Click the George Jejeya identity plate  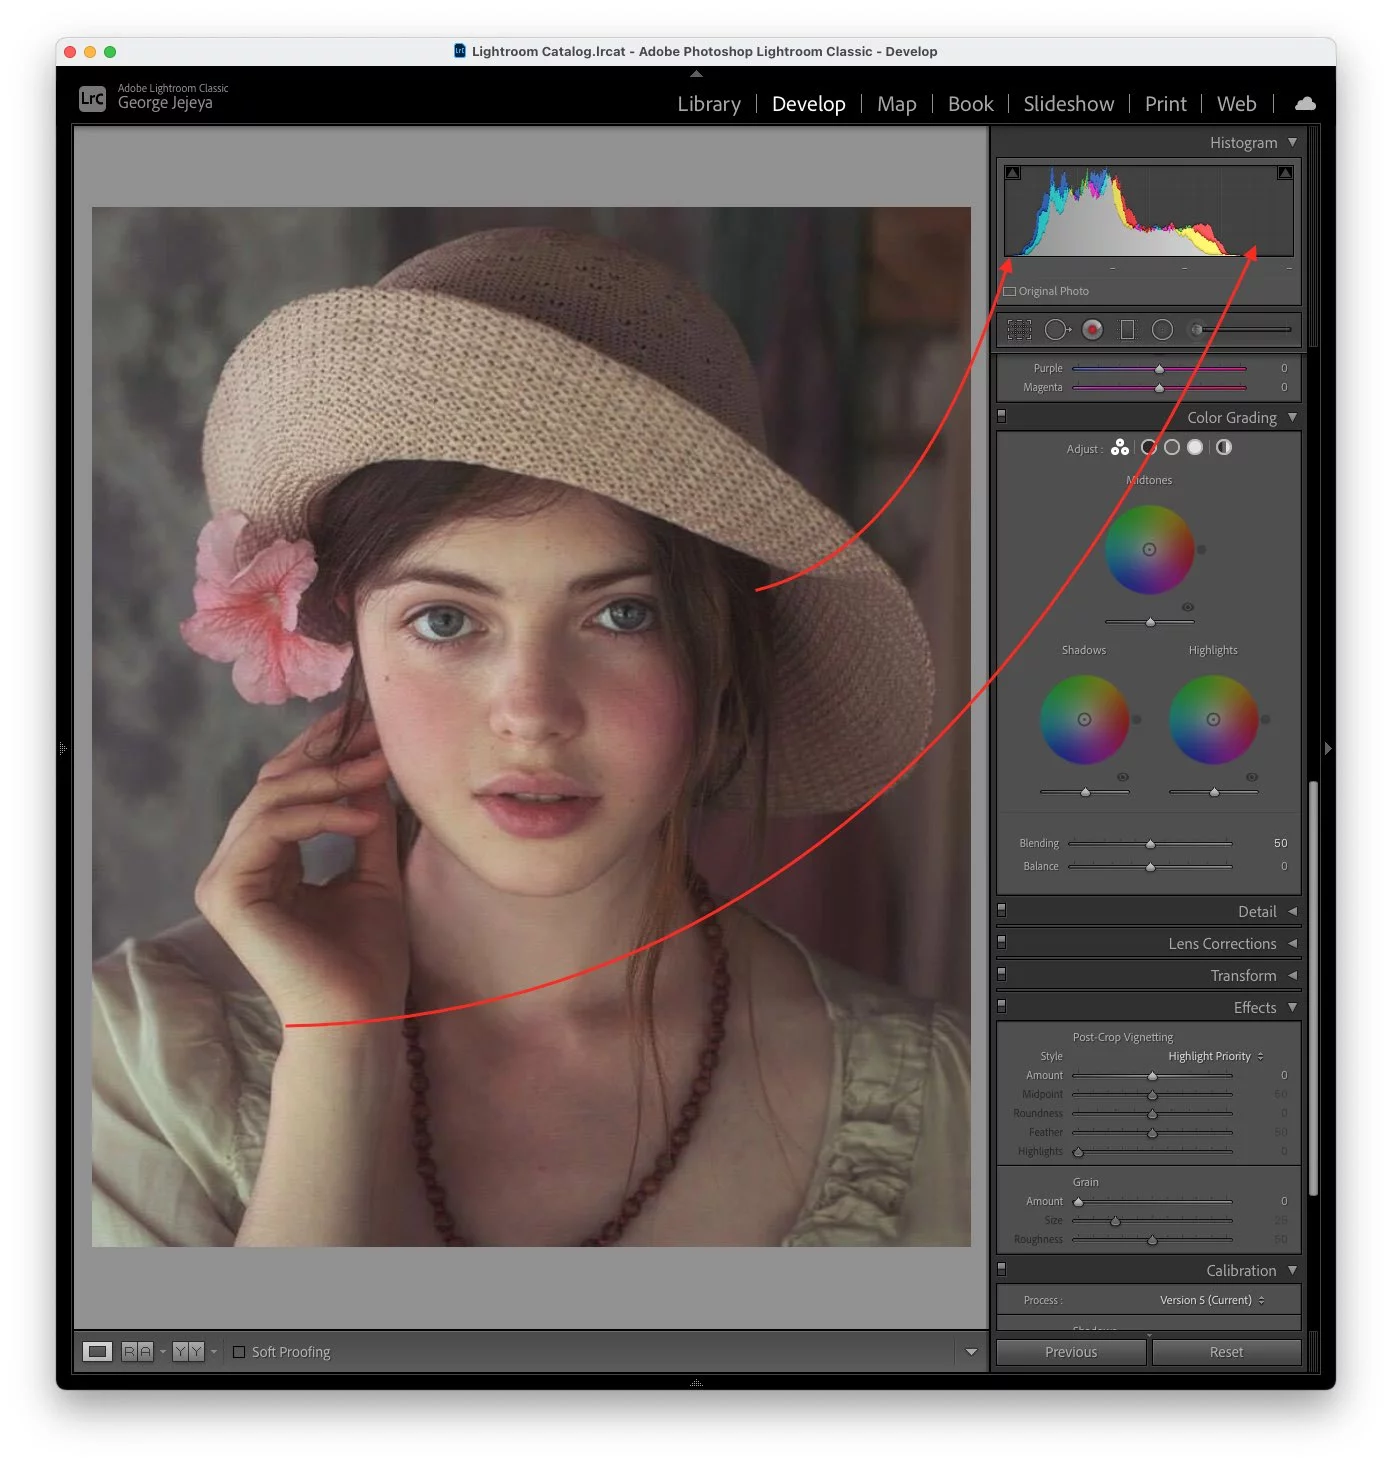(165, 102)
